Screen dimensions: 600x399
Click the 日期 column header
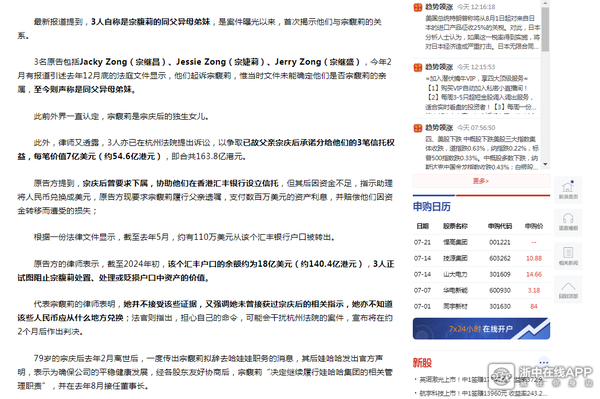pyautogui.click(x=422, y=226)
